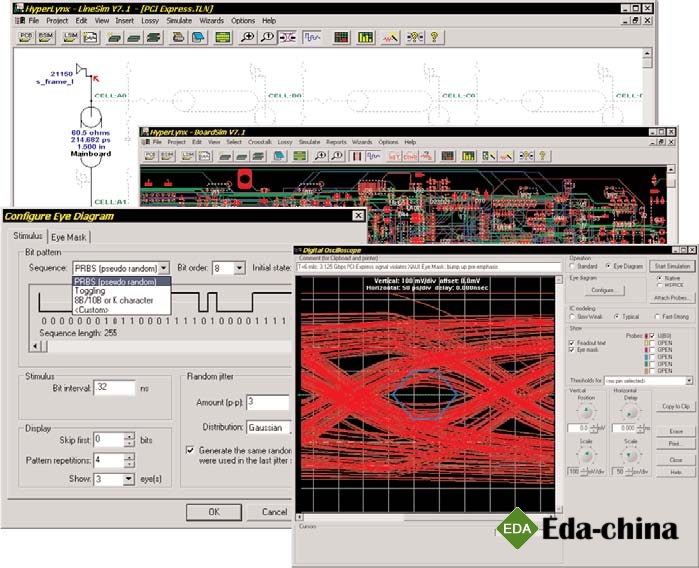The width and height of the screenshot is (699, 568).
Task: Open the Simulate menu in LineSim
Action: click(x=179, y=21)
